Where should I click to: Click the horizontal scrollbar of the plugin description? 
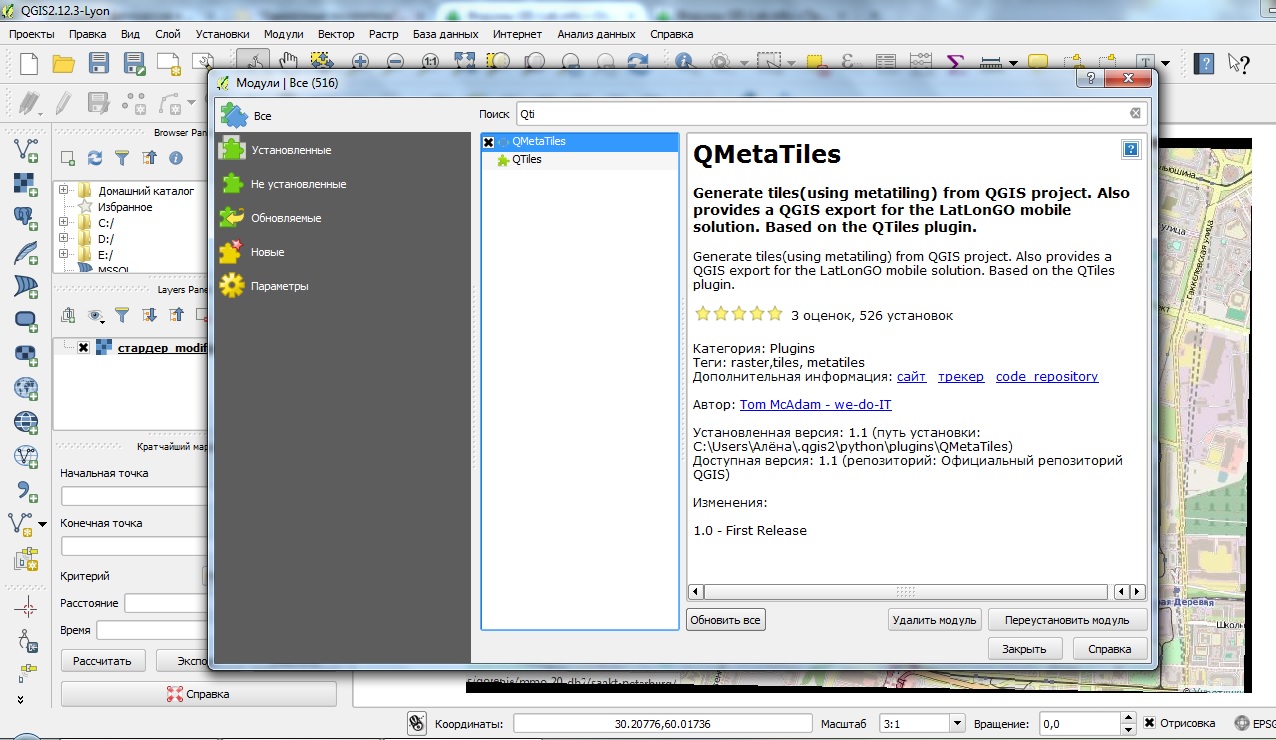(x=905, y=592)
